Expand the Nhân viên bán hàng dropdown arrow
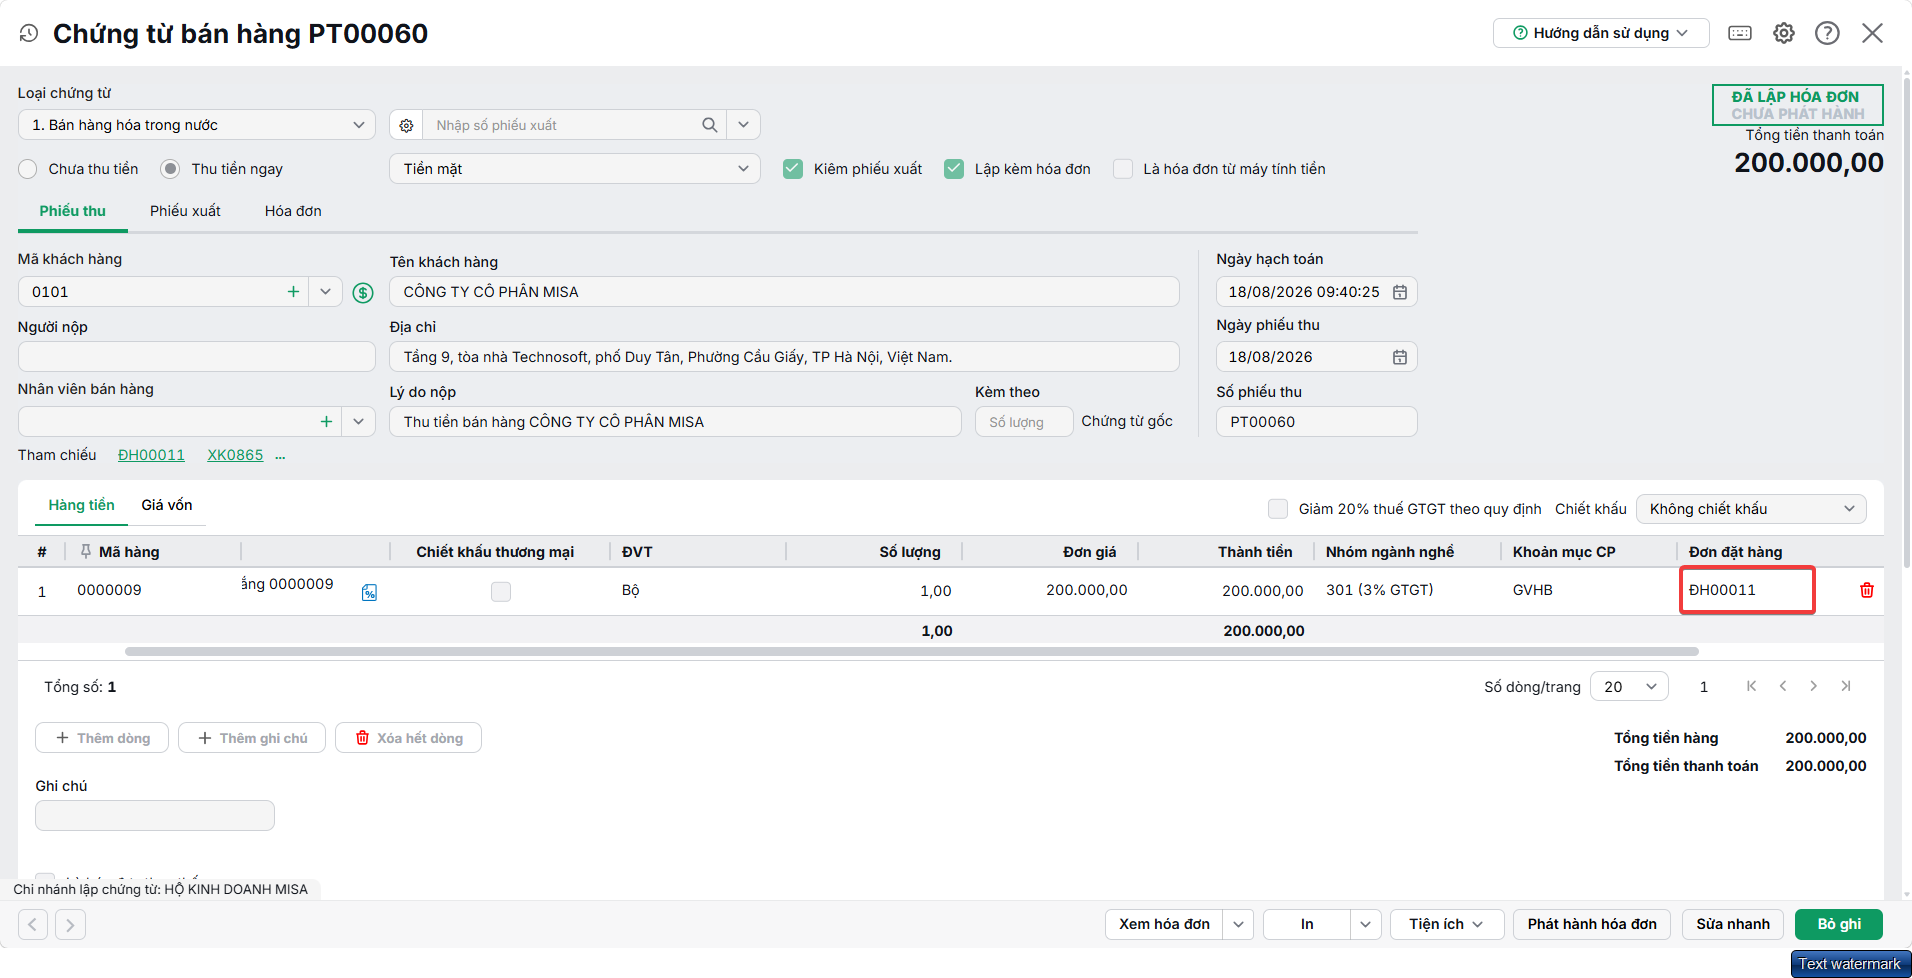 tap(358, 422)
